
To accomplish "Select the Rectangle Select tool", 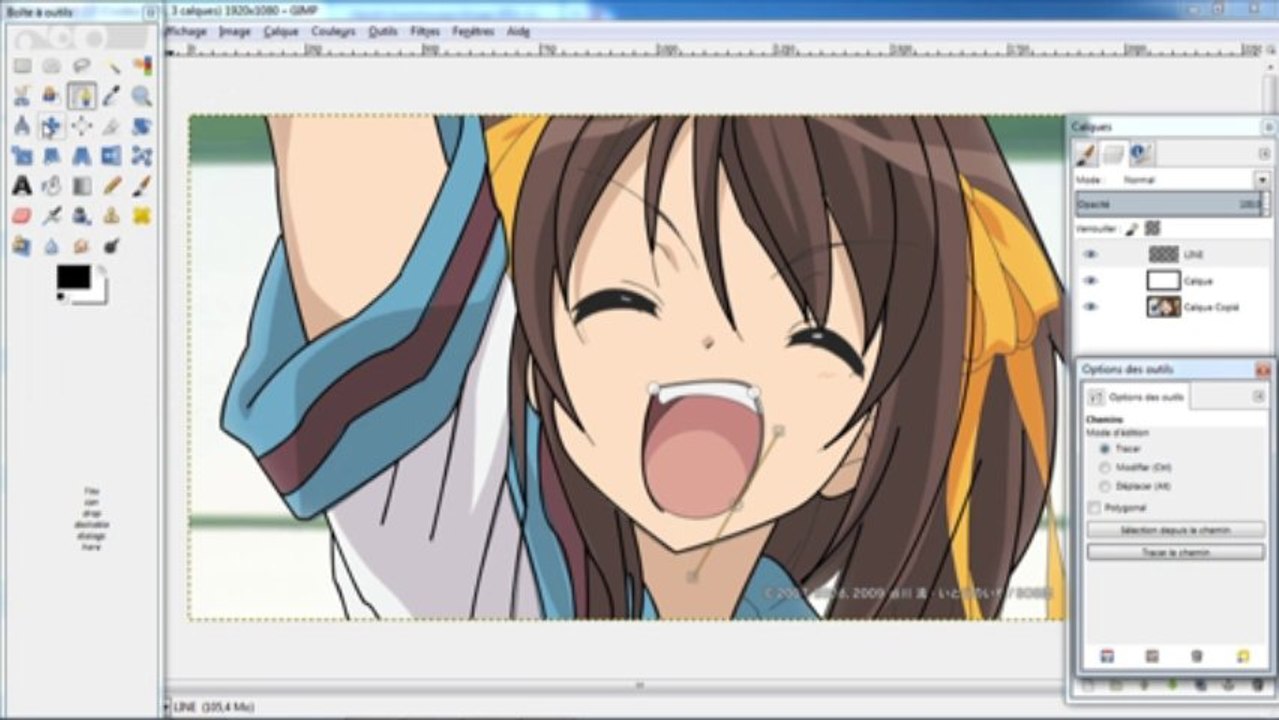I will [x=22, y=66].
